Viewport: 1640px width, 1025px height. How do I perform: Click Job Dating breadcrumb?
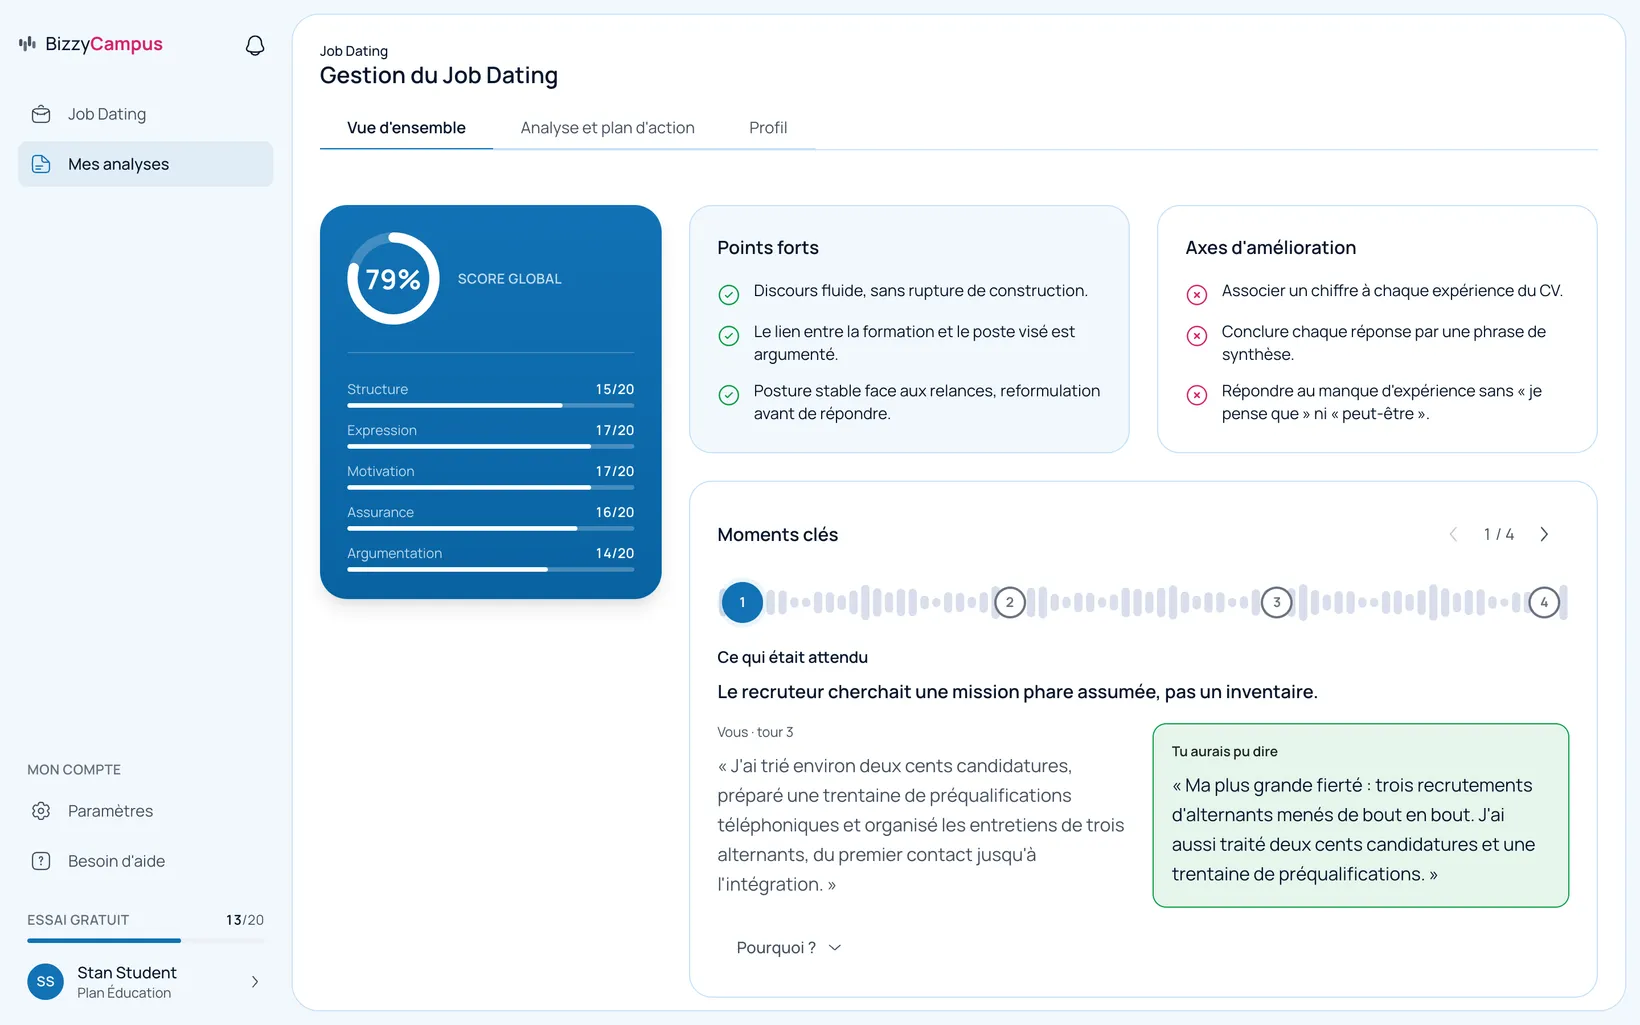[x=354, y=51]
